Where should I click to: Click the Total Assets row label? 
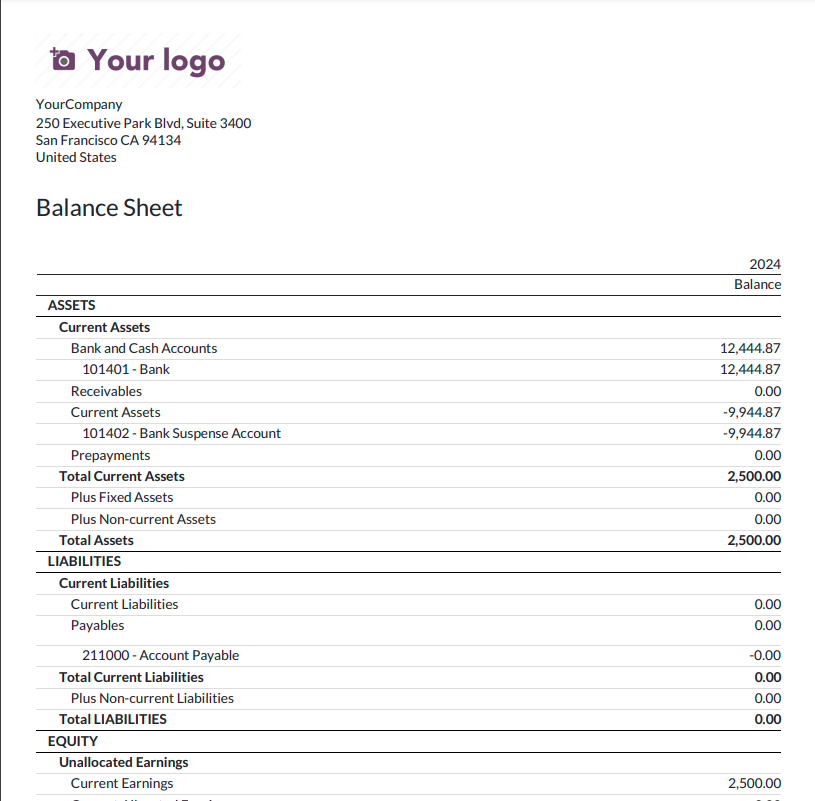coord(96,540)
